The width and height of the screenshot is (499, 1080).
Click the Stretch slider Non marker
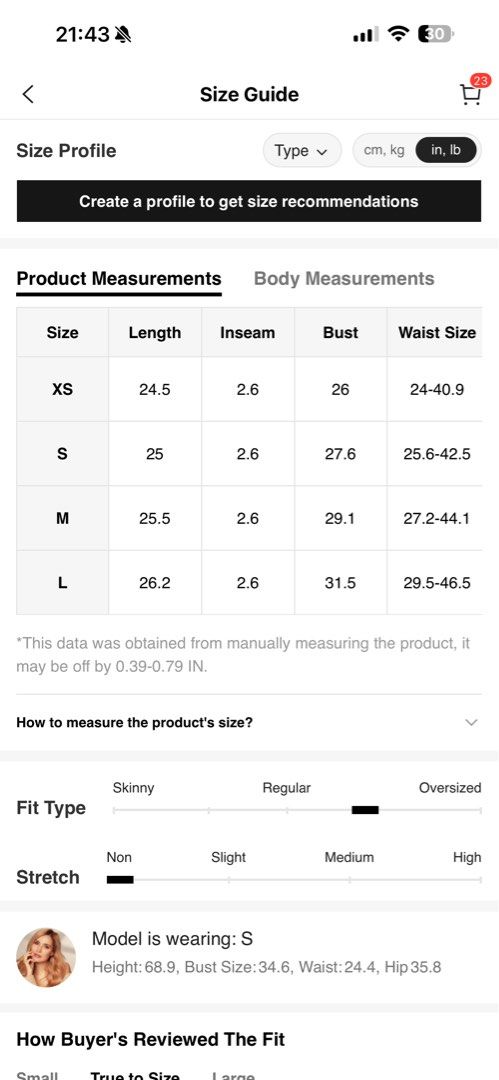point(120,880)
